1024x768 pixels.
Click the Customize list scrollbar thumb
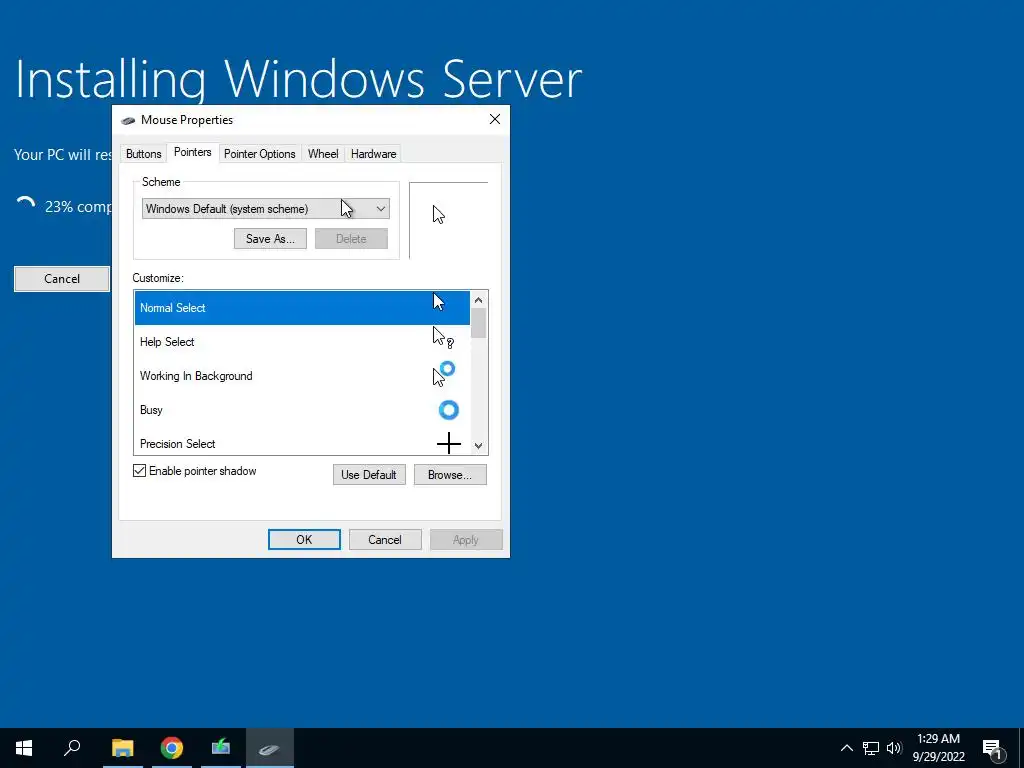coord(479,323)
